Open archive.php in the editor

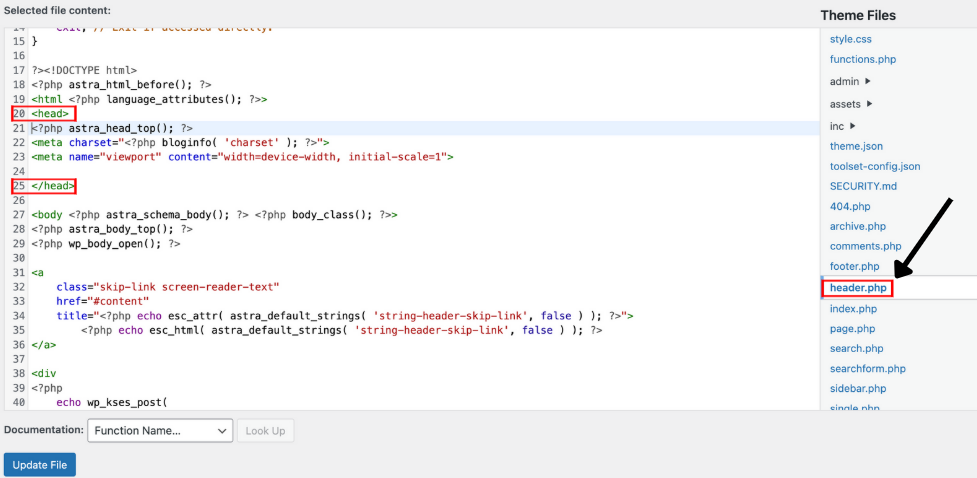click(x=857, y=226)
